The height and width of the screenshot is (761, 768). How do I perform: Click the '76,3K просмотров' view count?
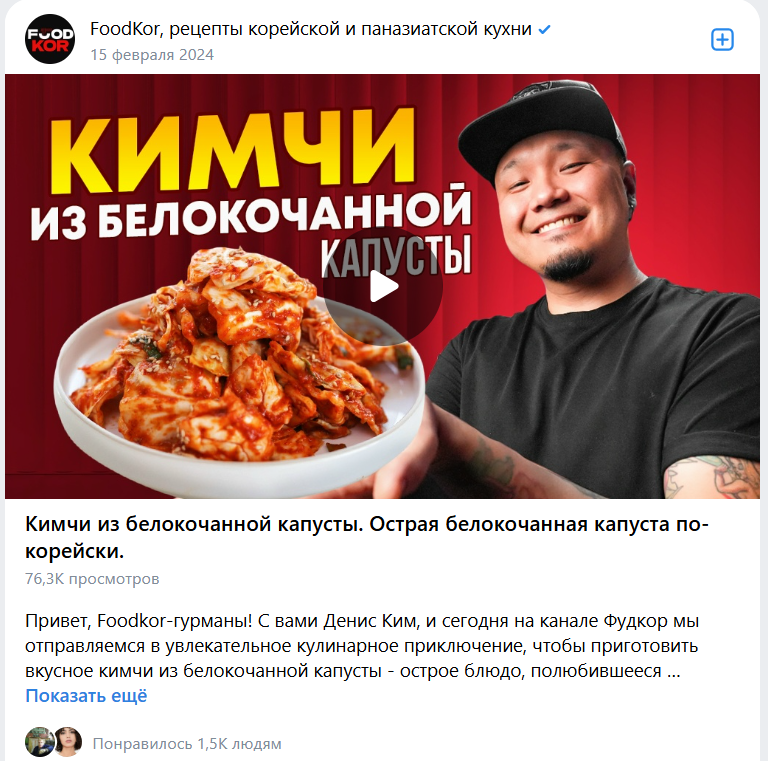coord(92,579)
